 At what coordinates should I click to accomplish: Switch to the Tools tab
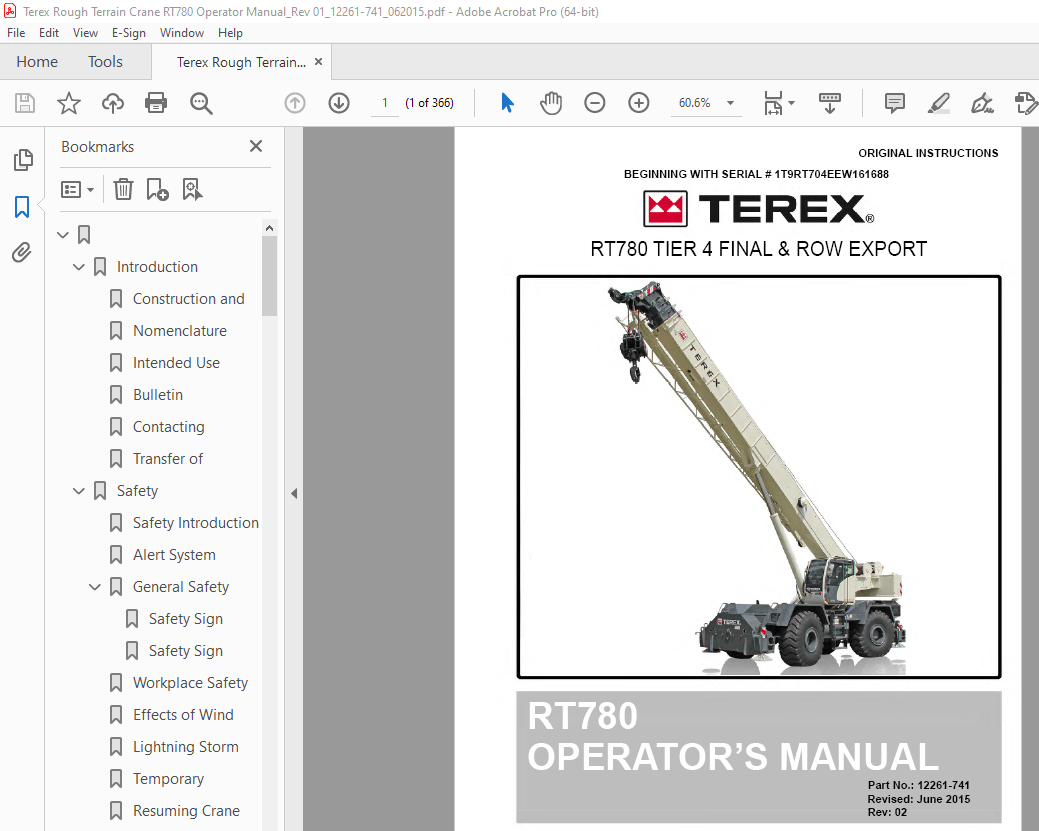104,61
